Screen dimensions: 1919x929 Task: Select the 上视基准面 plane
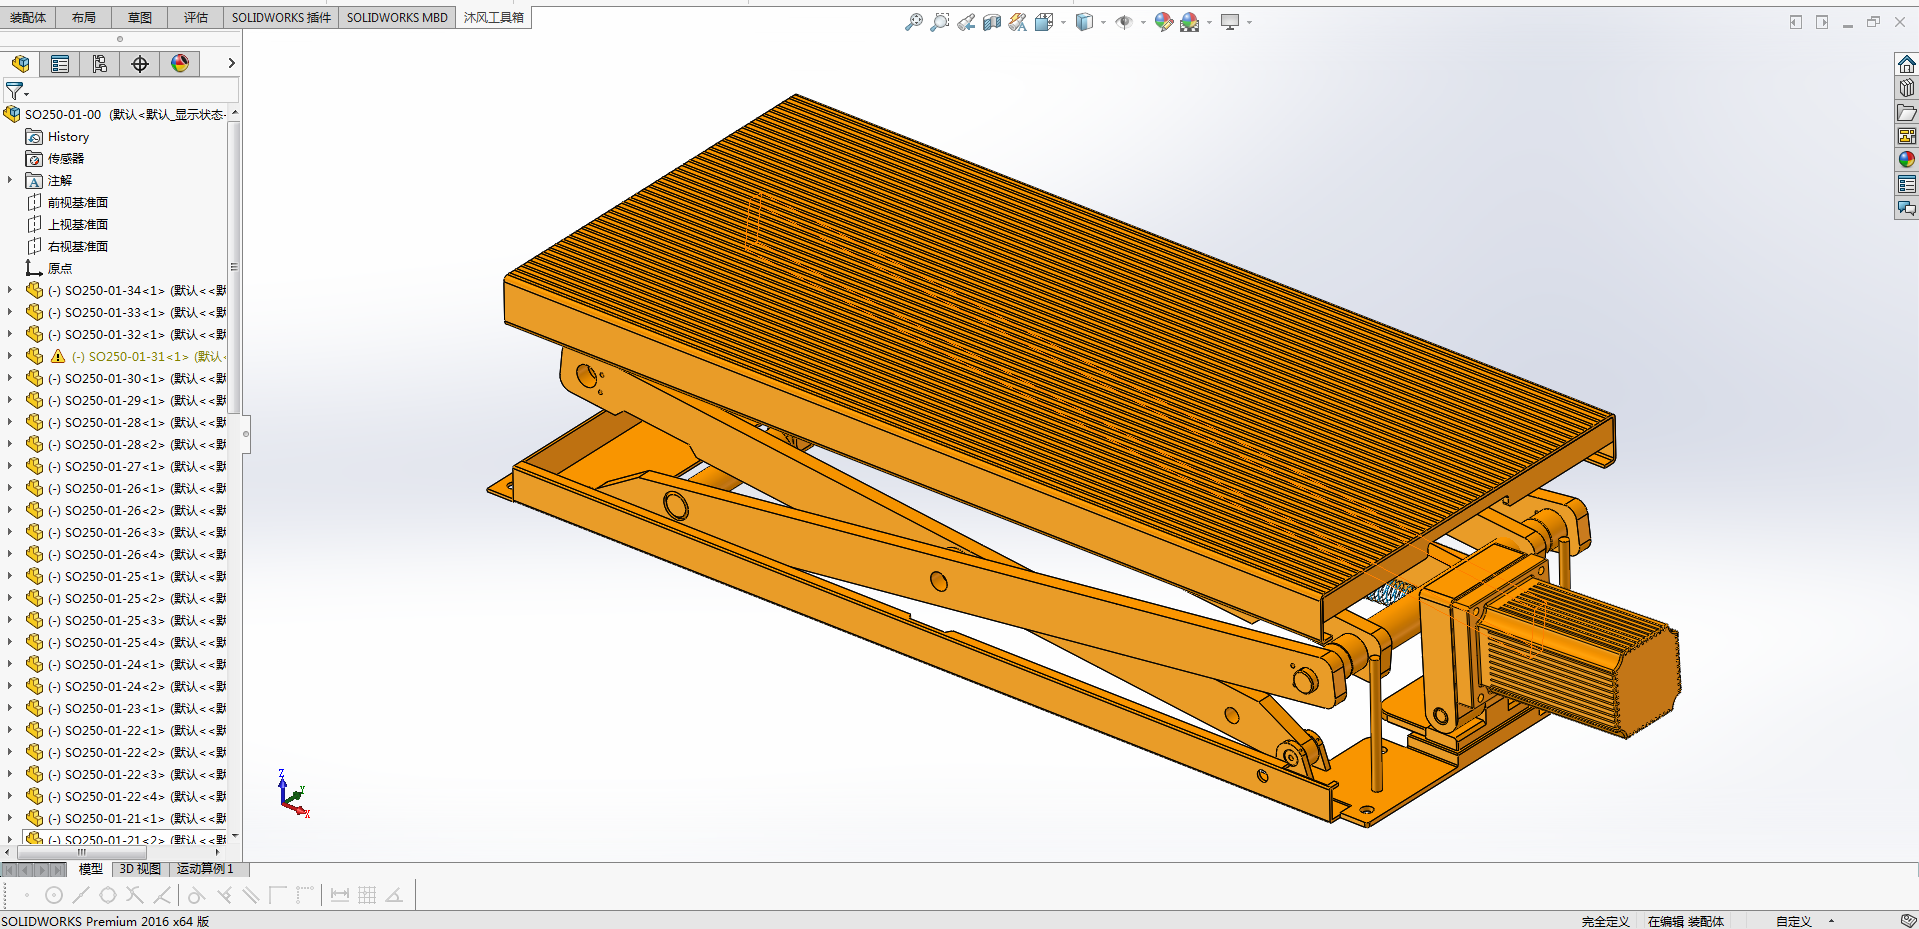tap(78, 225)
